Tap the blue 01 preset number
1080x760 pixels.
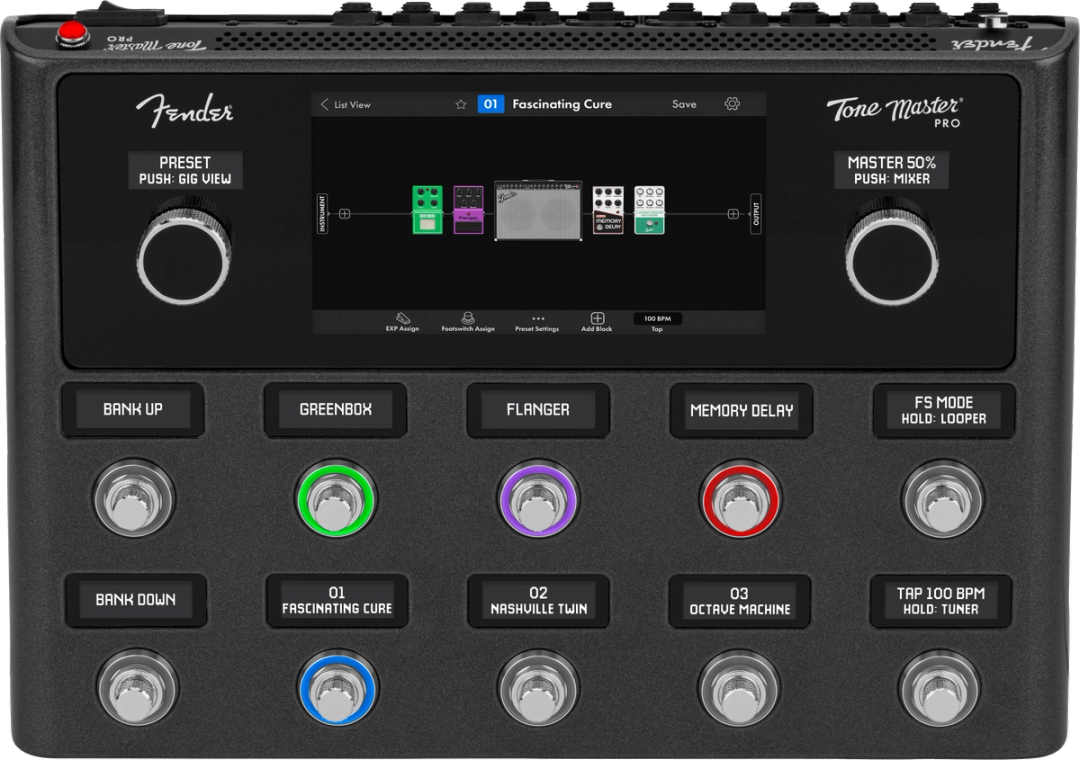pos(490,104)
